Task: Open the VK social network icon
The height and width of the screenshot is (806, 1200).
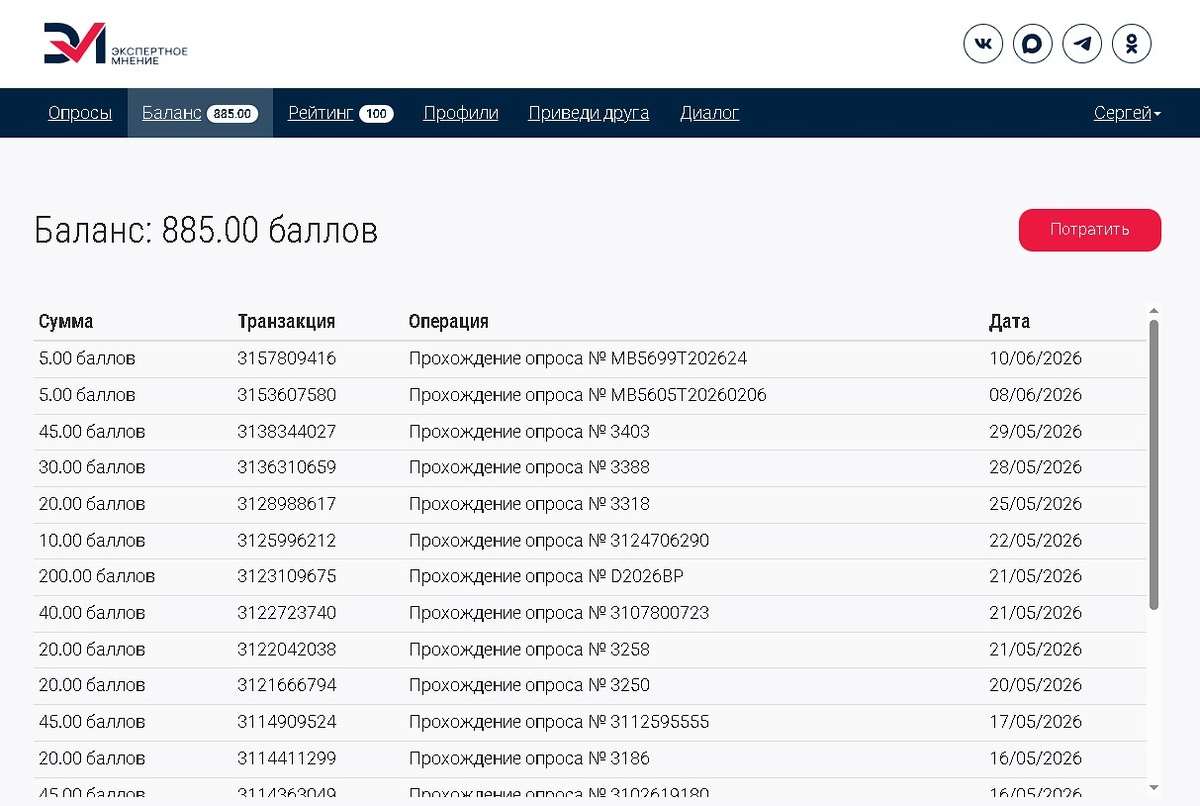Action: 983,44
